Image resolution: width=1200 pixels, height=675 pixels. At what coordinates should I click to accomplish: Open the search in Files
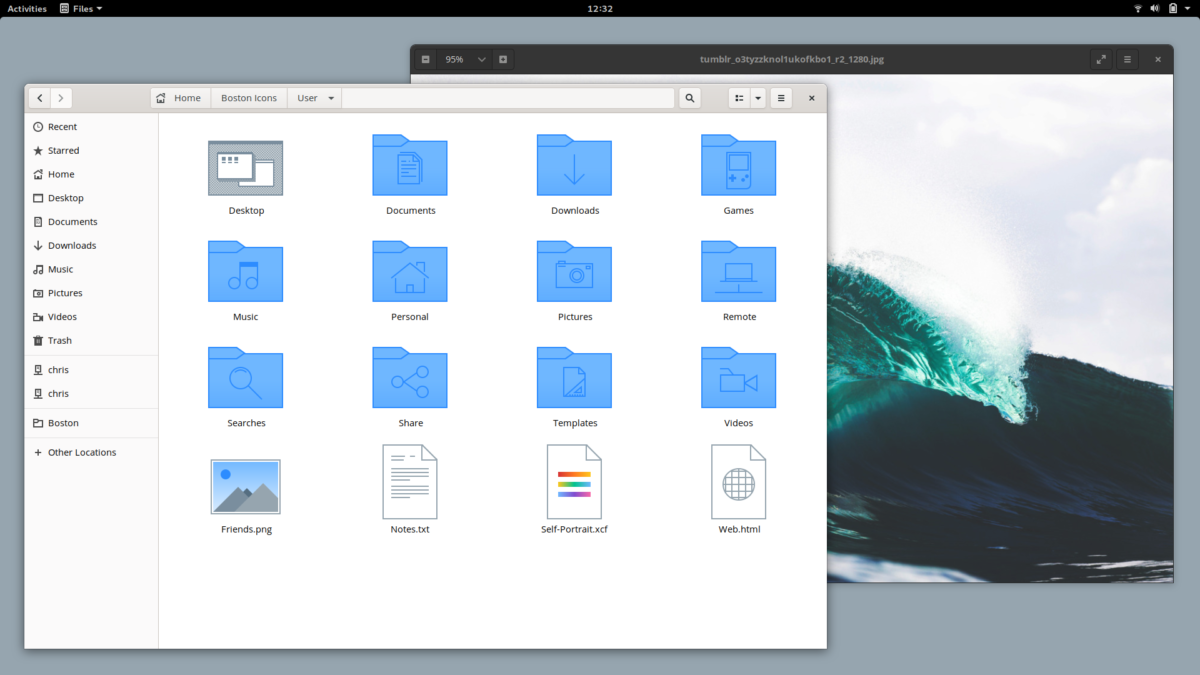click(x=689, y=97)
